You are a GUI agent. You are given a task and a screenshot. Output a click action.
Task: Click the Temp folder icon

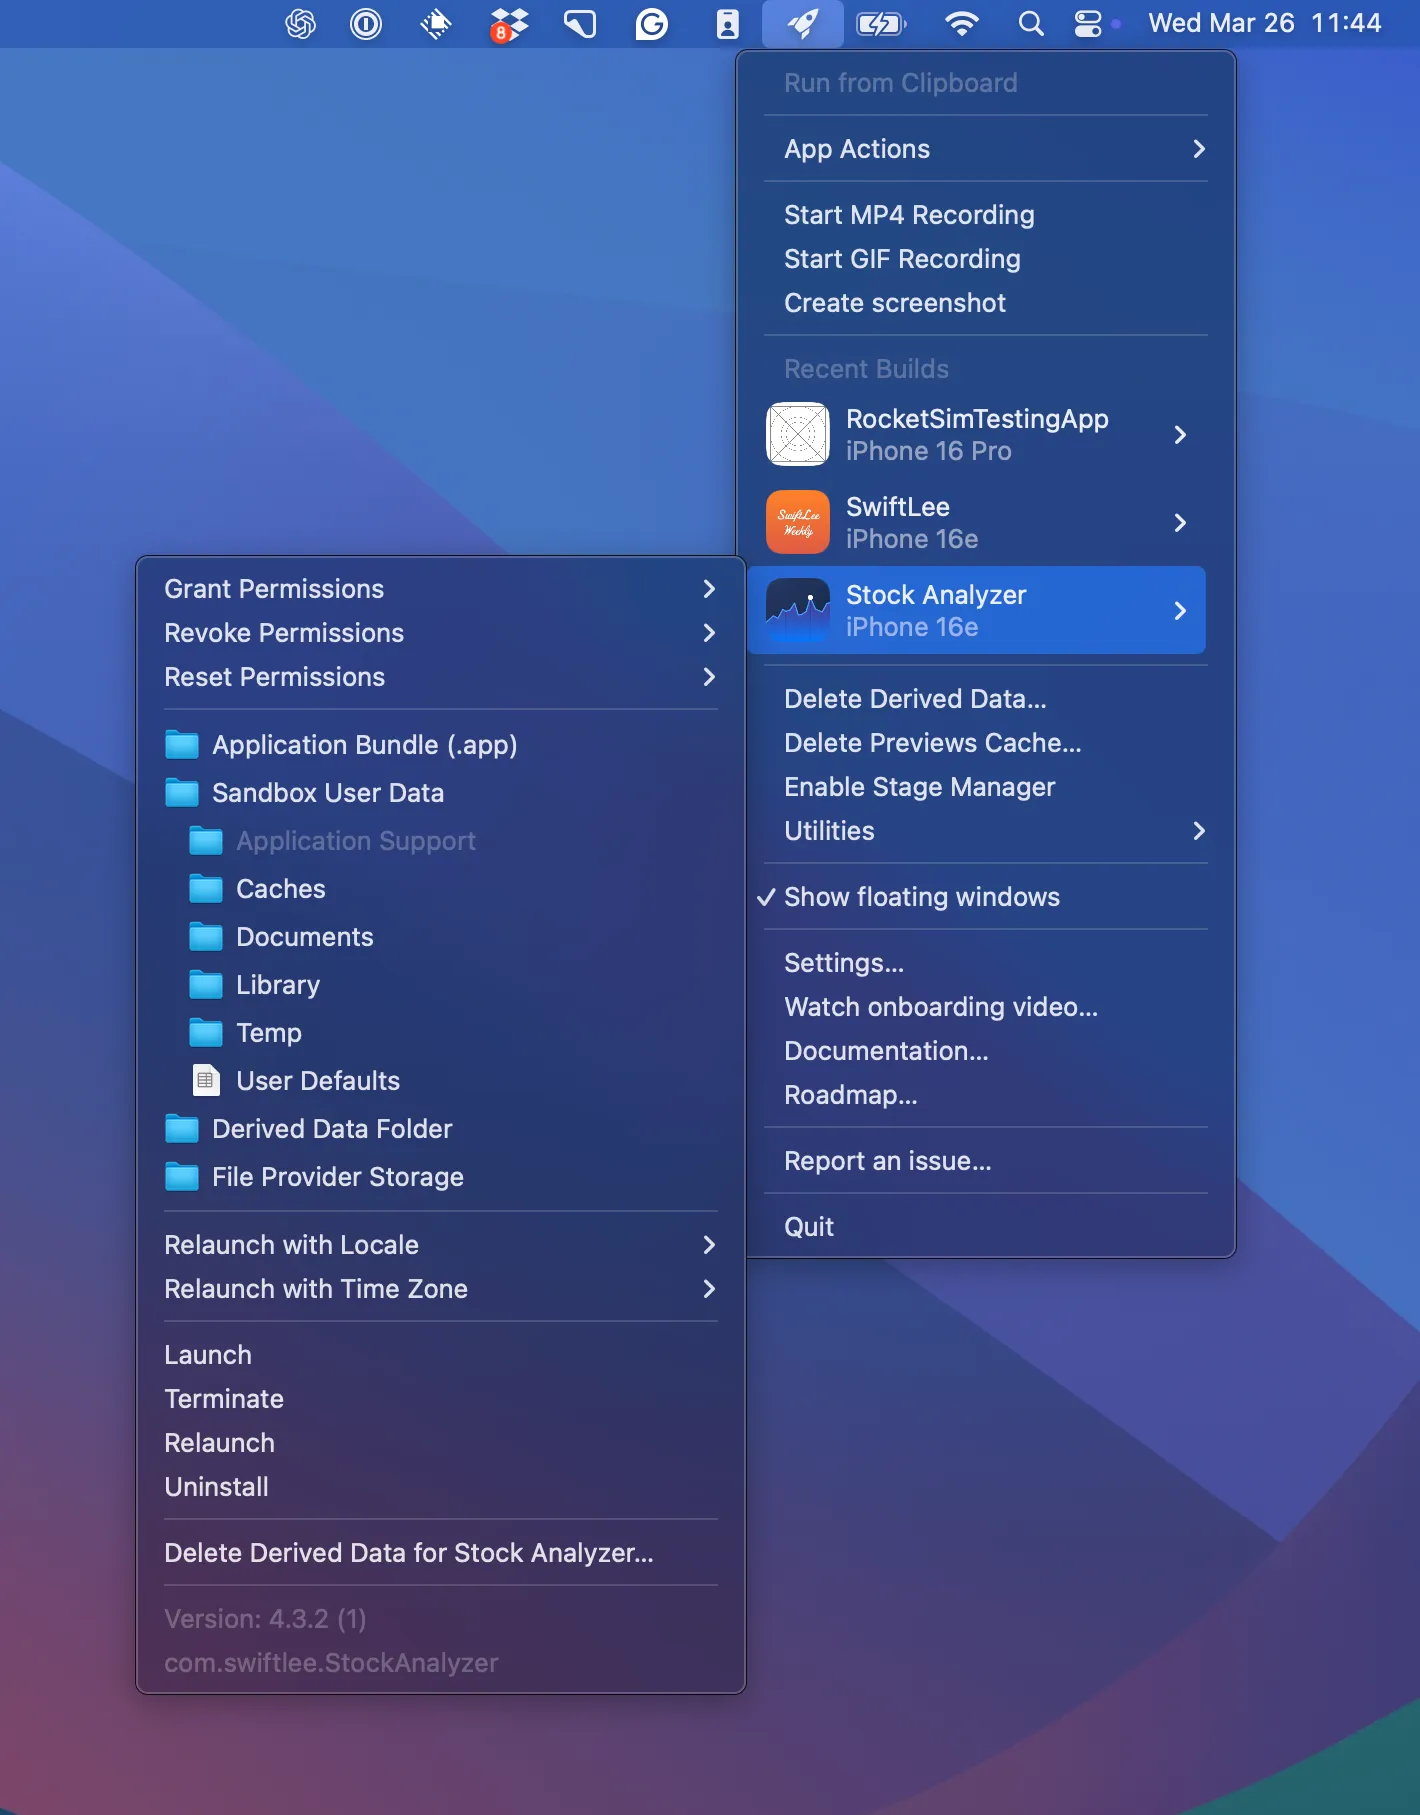click(x=206, y=1033)
